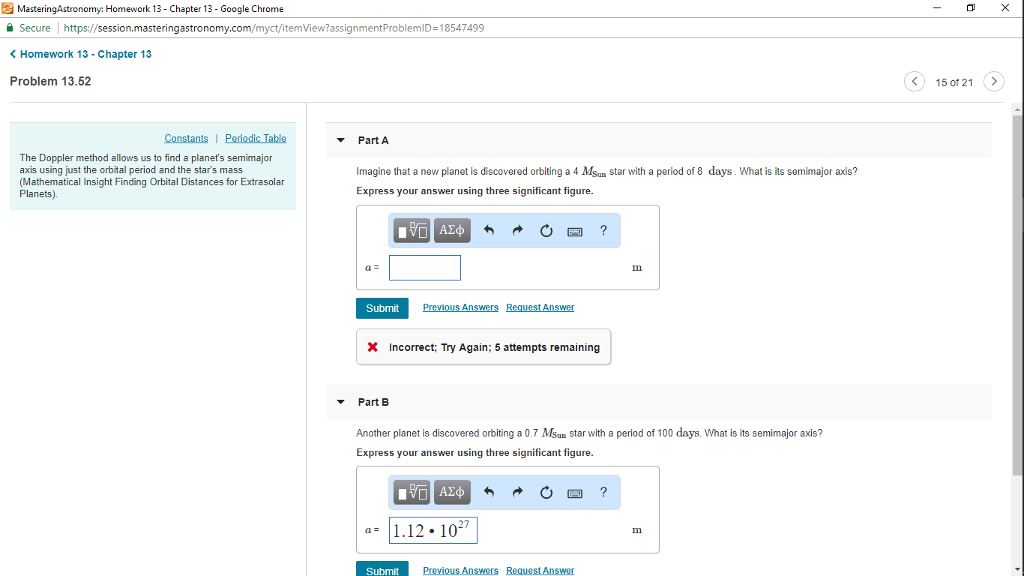1024x576 pixels.
Task: Return to Homework 13 - Chapter 13
Action: tap(80, 54)
